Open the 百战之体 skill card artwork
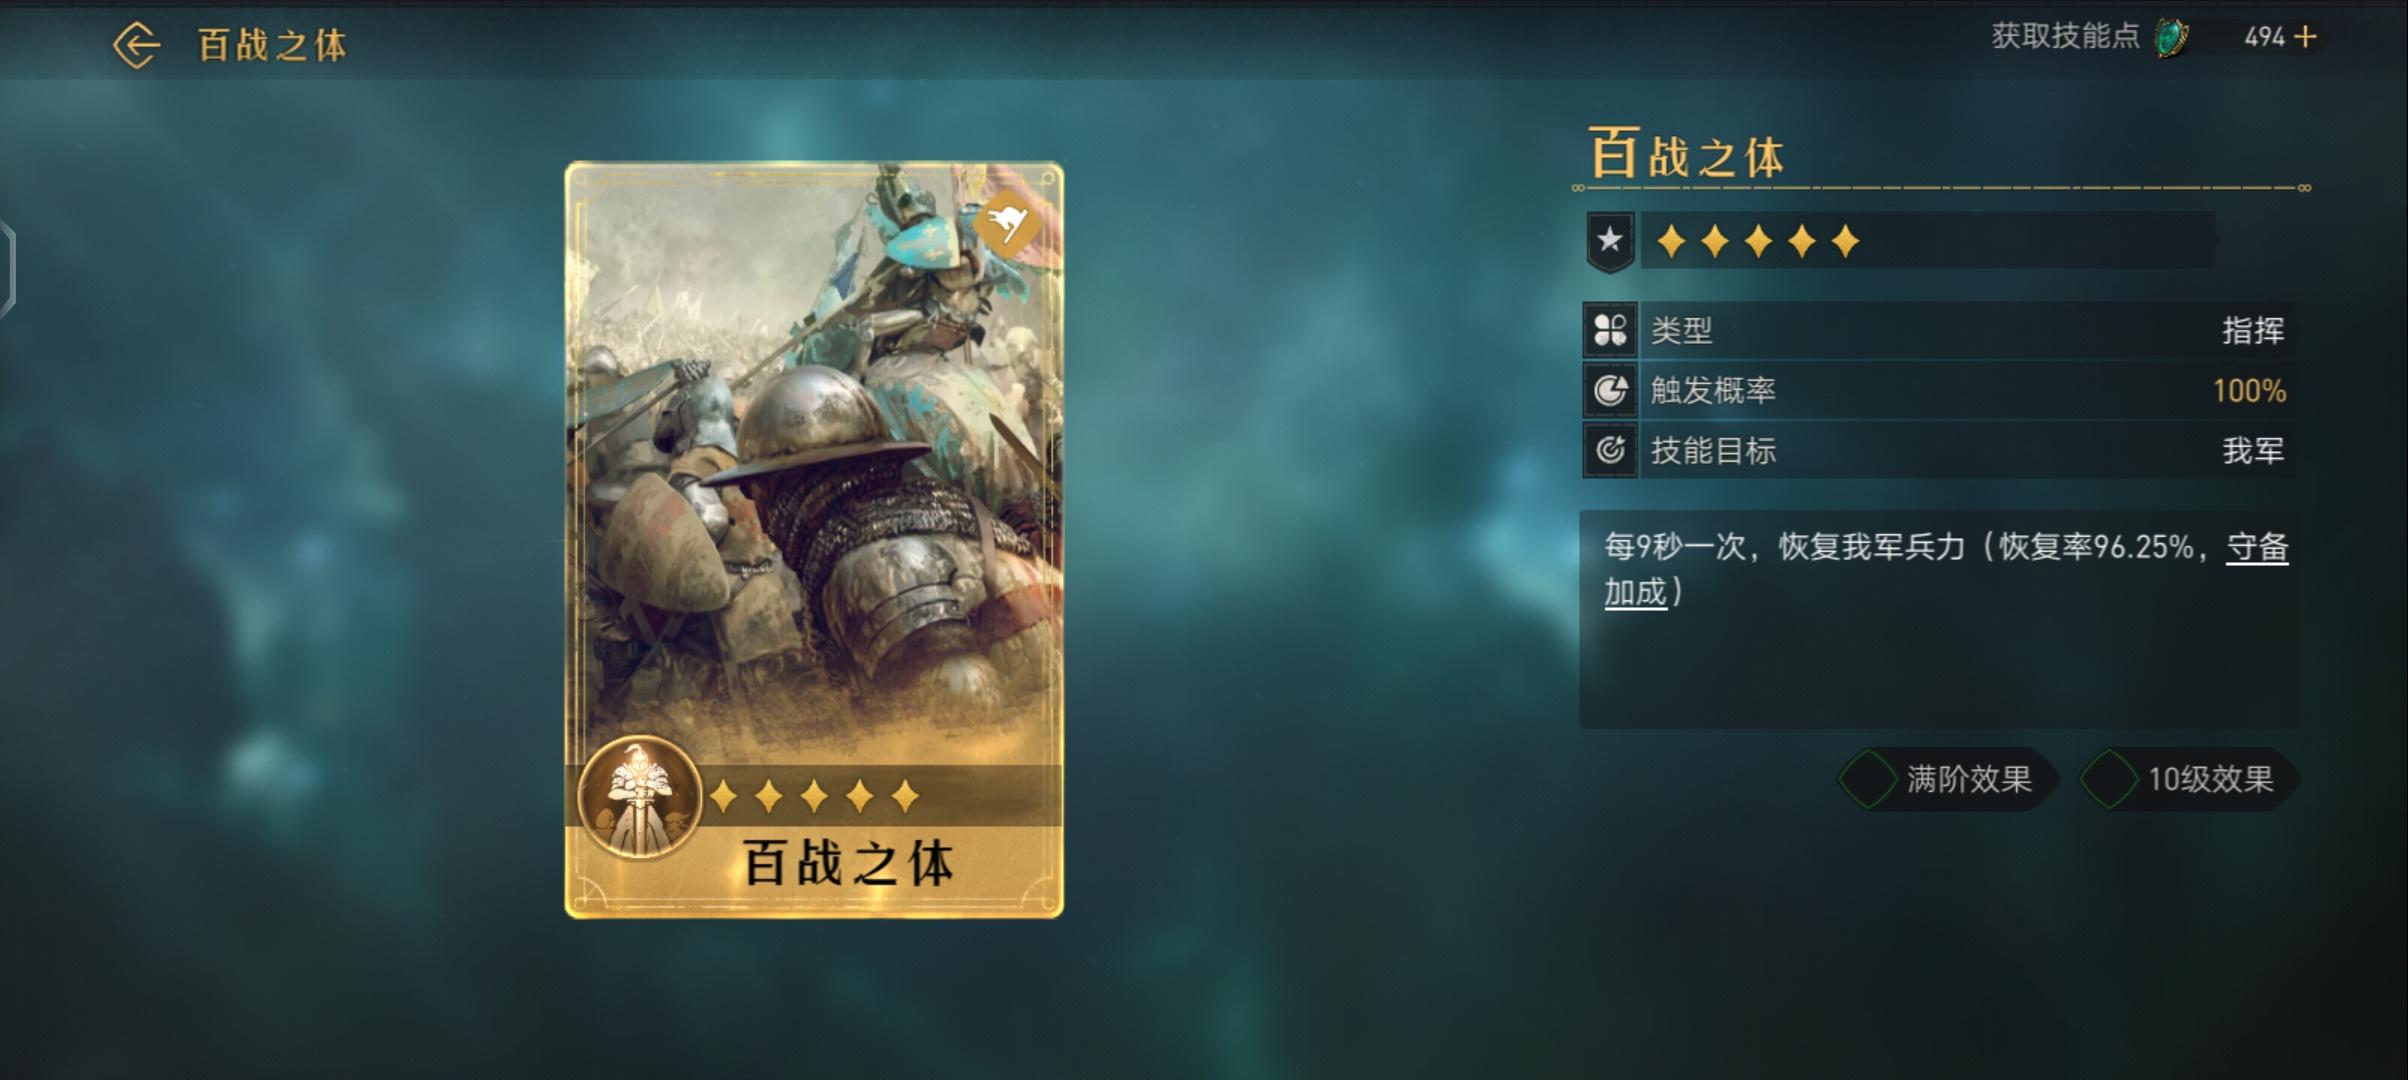 click(814, 540)
